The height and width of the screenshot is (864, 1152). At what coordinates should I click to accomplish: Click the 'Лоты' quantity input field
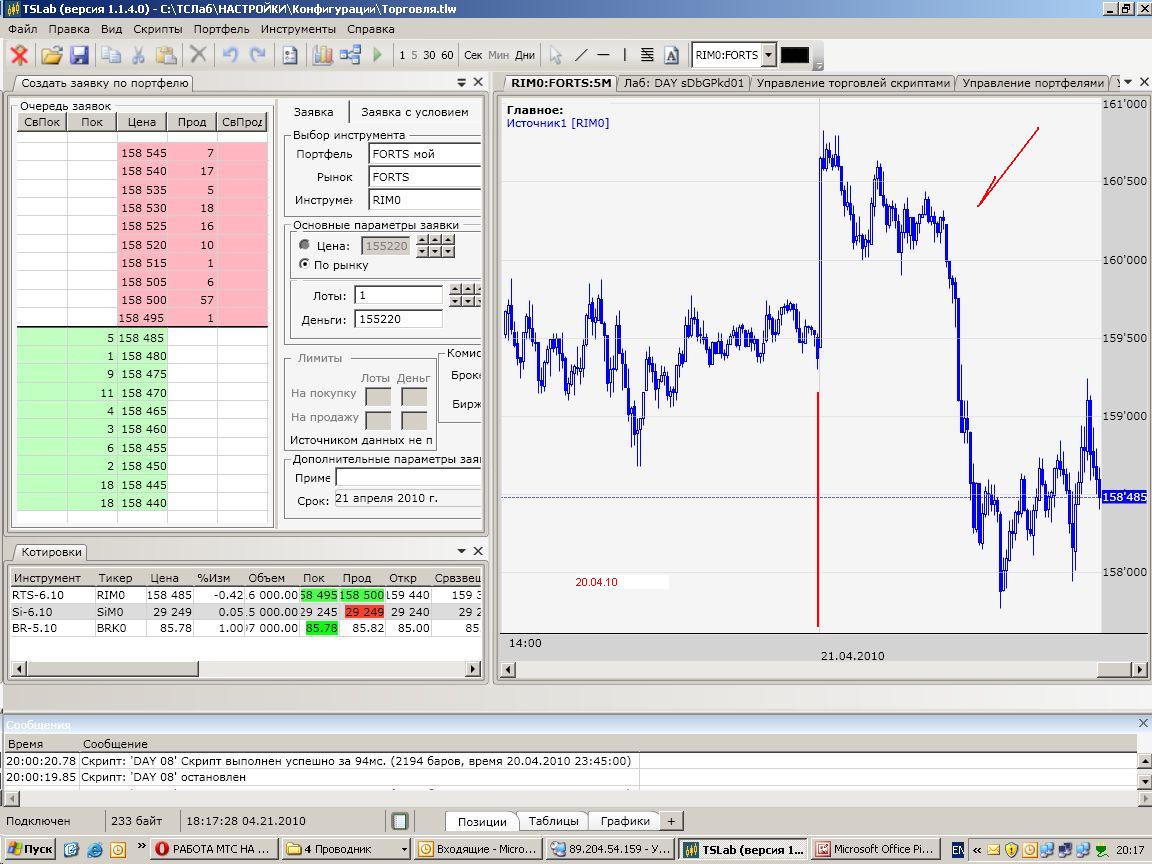pos(399,295)
